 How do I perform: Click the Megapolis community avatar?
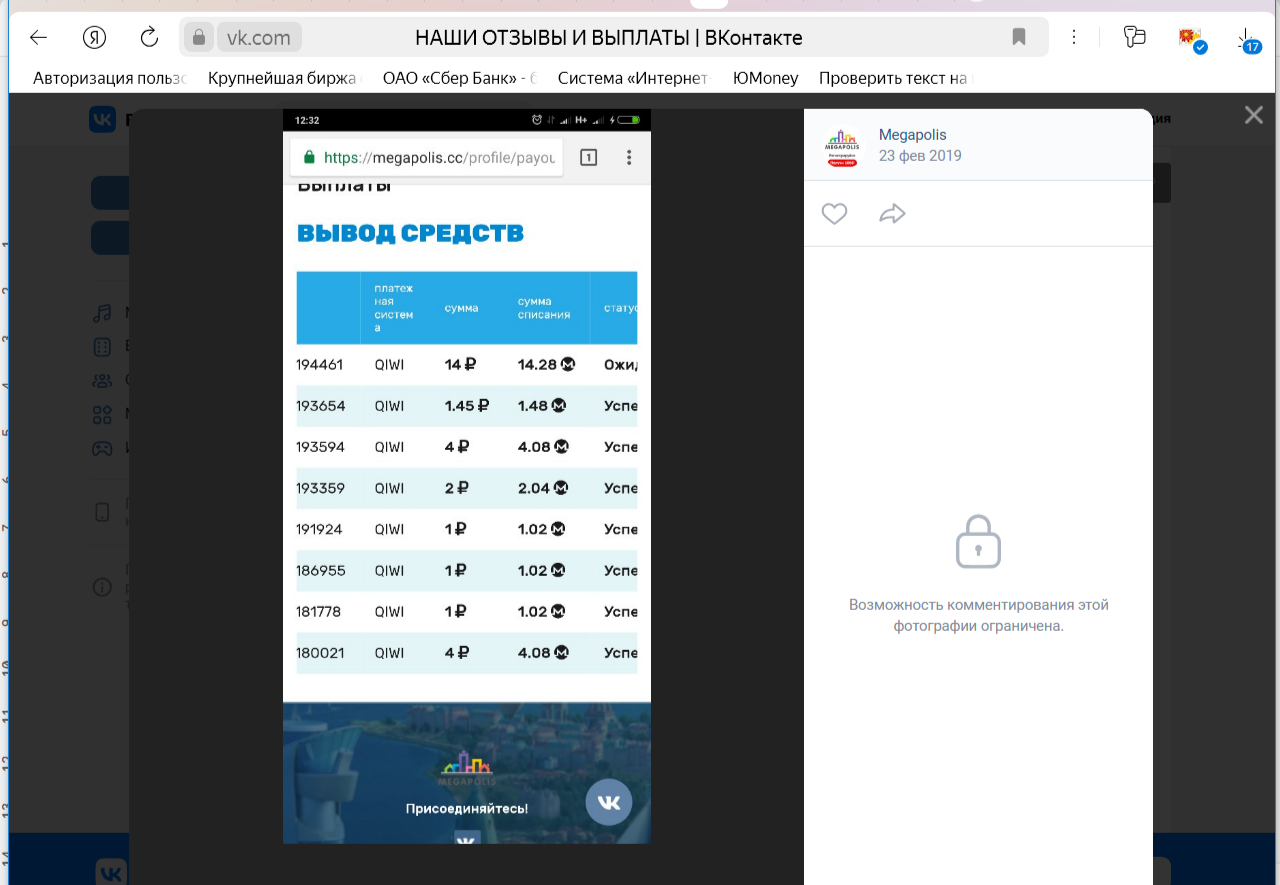[x=842, y=147]
